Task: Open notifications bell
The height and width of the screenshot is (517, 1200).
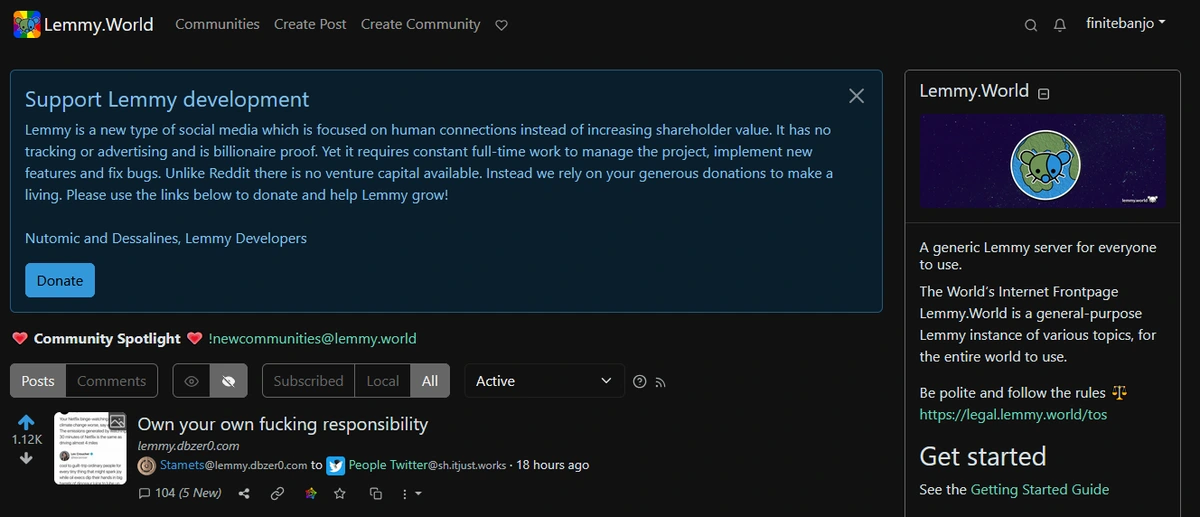Action: (1060, 25)
